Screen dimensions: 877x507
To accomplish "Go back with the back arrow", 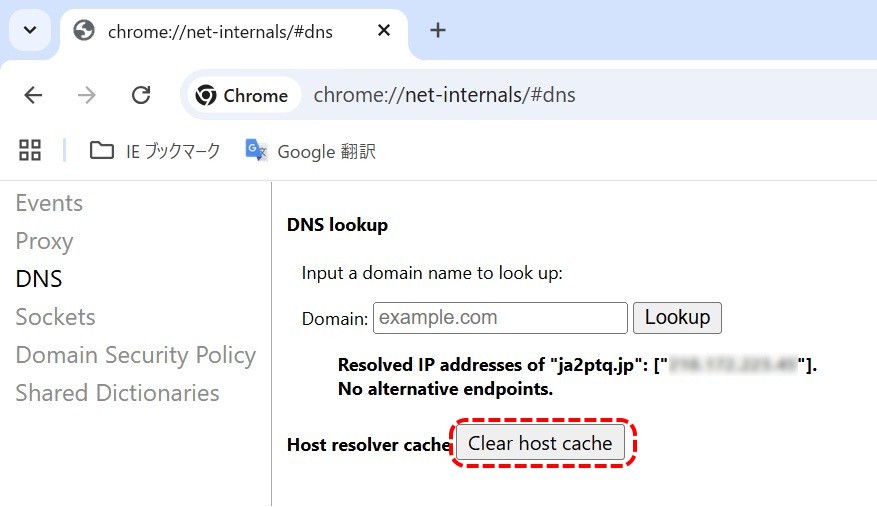I will coord(34,95).
